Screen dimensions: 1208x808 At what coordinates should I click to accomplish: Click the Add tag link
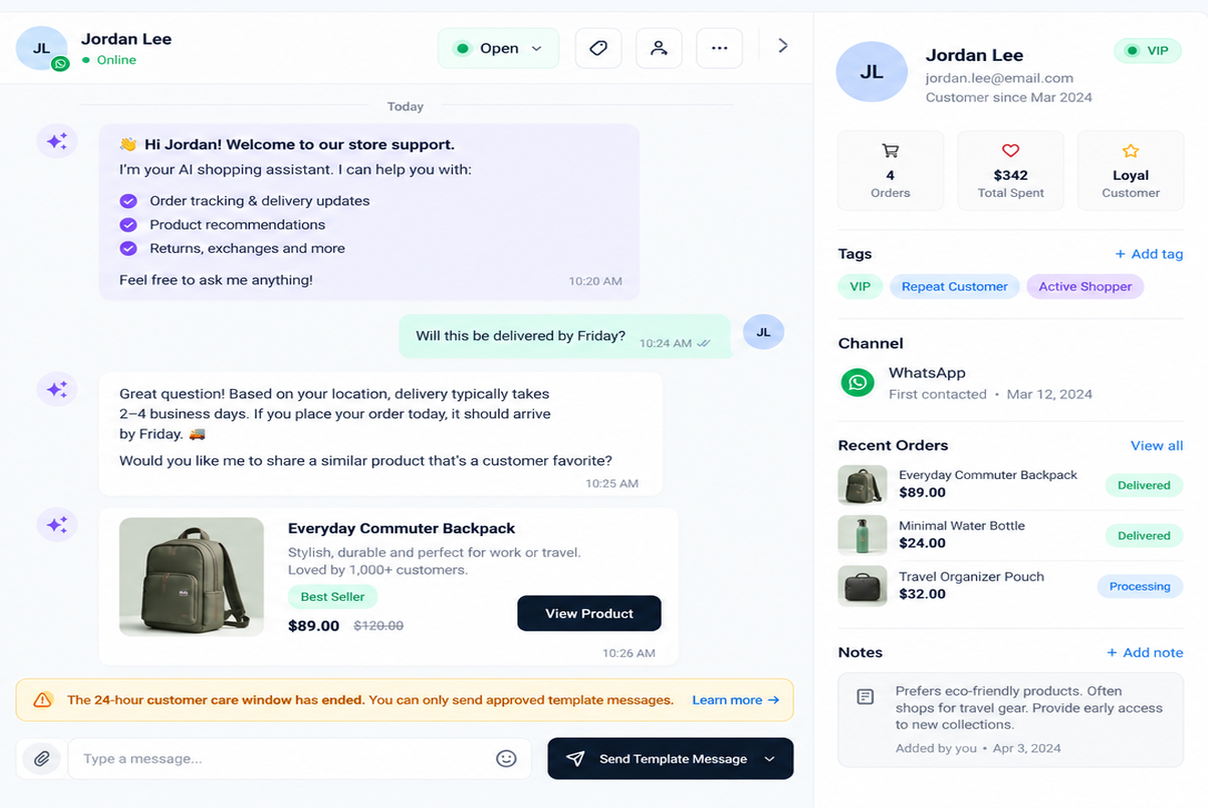coord(1149,254)
